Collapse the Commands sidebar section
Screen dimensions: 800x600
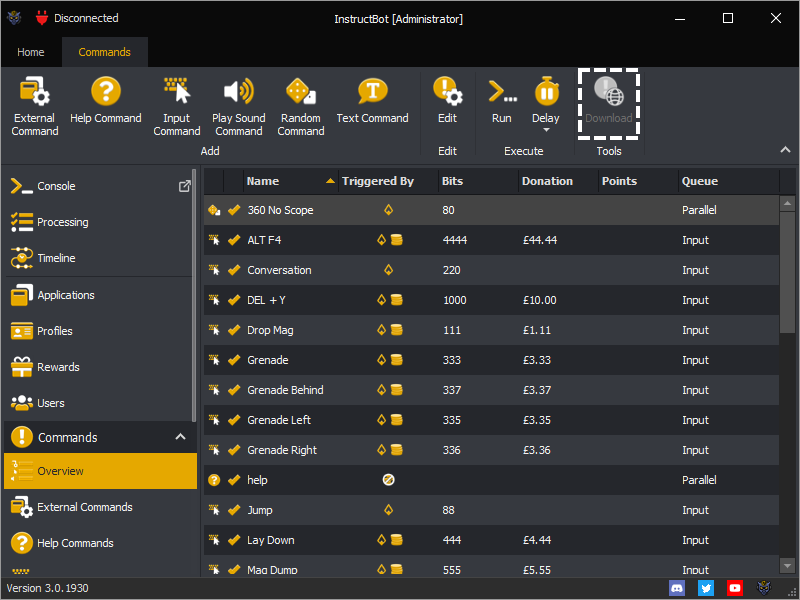pos(180,437)
